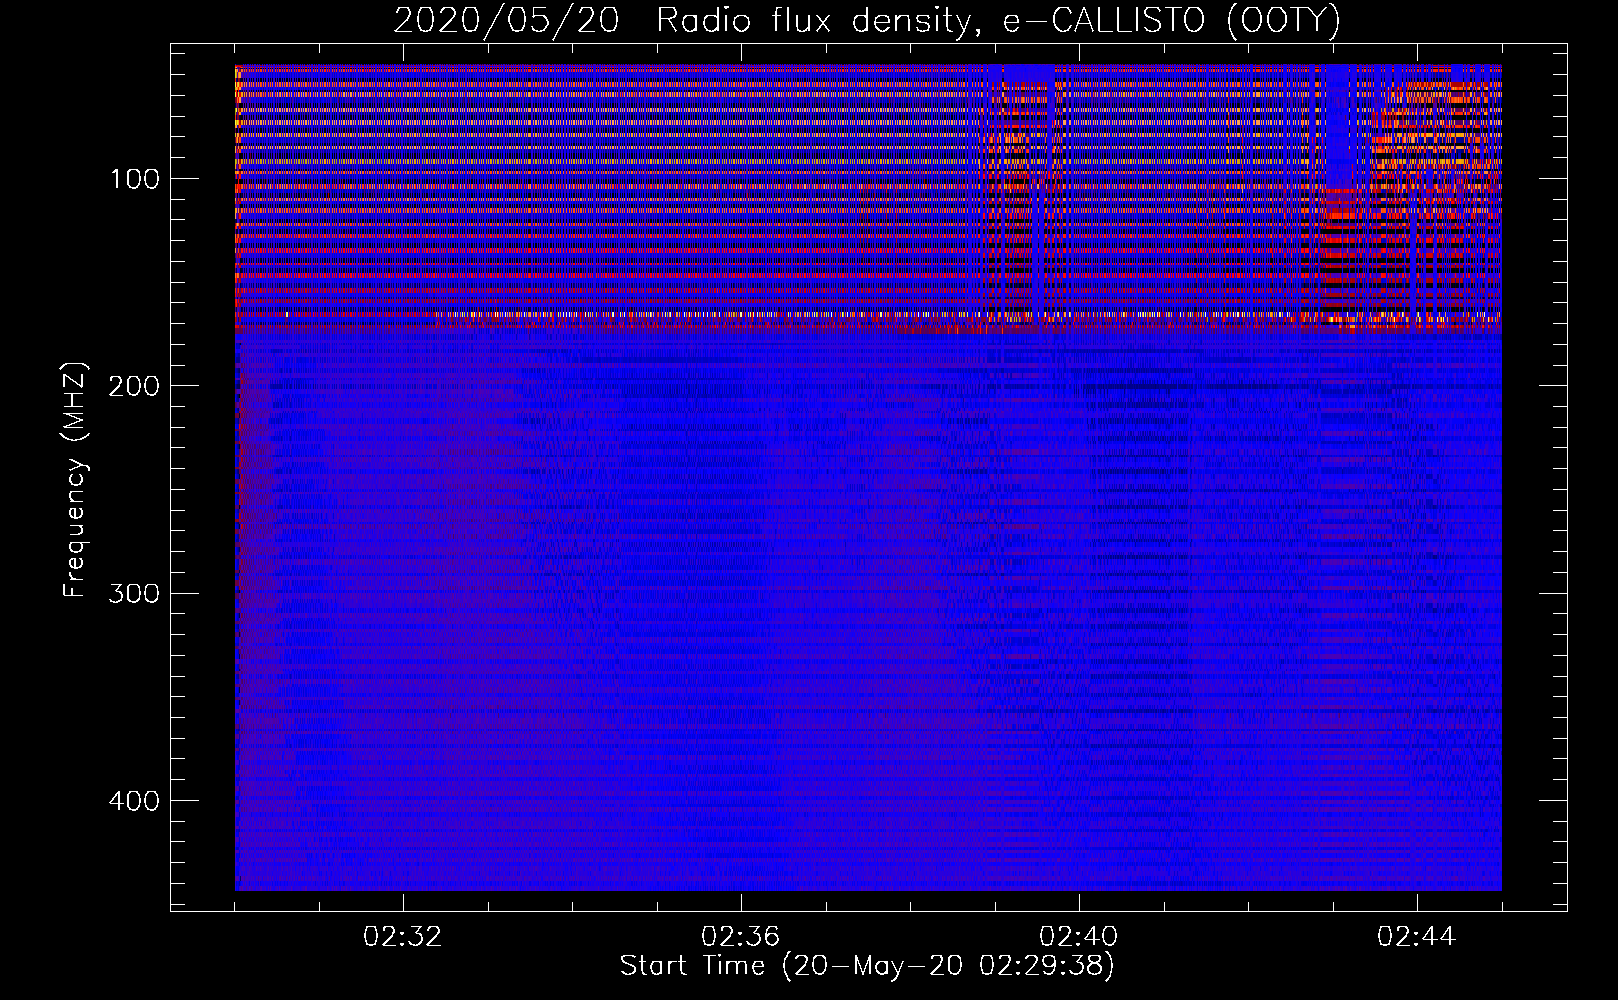Click the 02:44 time tick label
Image resolution: width=1618 pixels, height=1000 pixels.
(1417, 937)
